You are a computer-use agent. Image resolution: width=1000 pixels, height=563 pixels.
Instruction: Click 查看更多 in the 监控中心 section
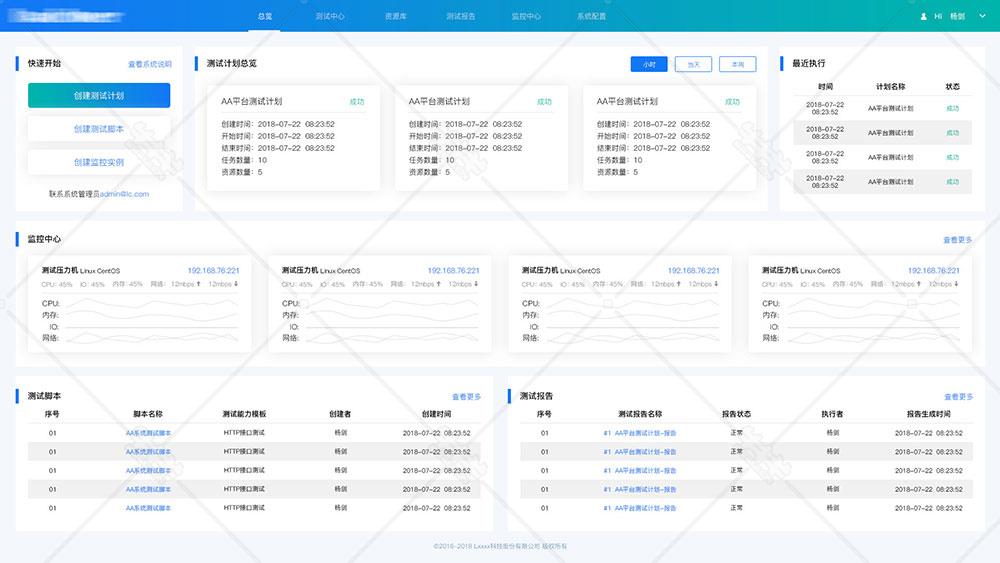[x=957, y=240]
